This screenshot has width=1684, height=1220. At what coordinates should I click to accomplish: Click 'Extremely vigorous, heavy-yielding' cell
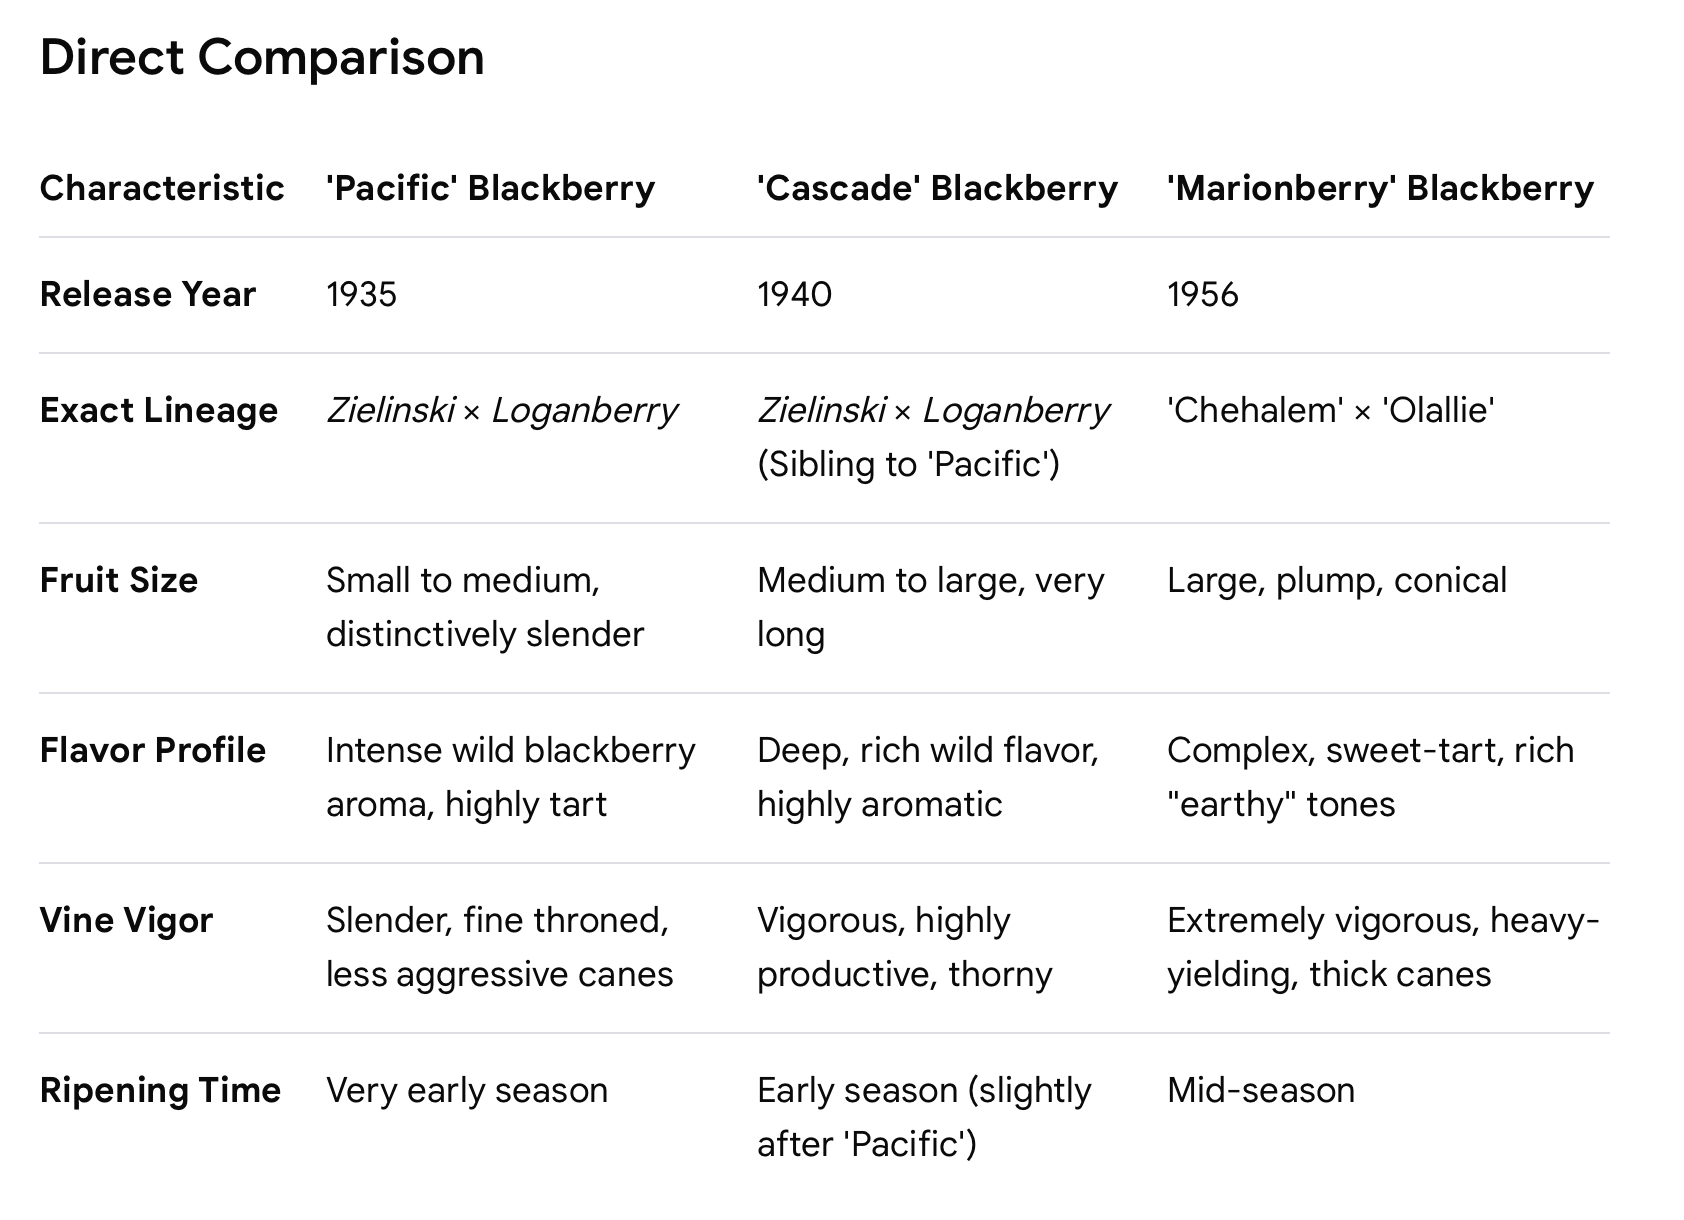(1383, 947)
